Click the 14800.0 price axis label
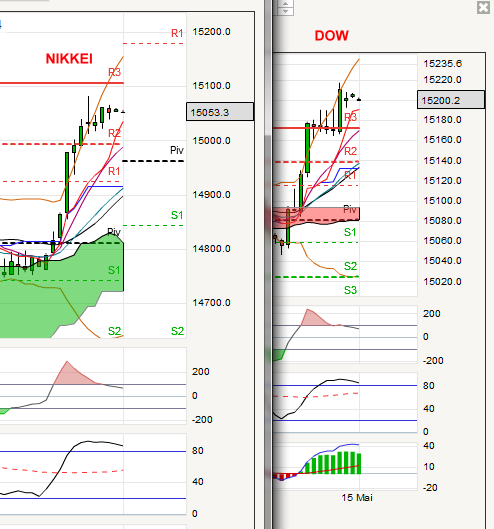 (x=212, y=249)
